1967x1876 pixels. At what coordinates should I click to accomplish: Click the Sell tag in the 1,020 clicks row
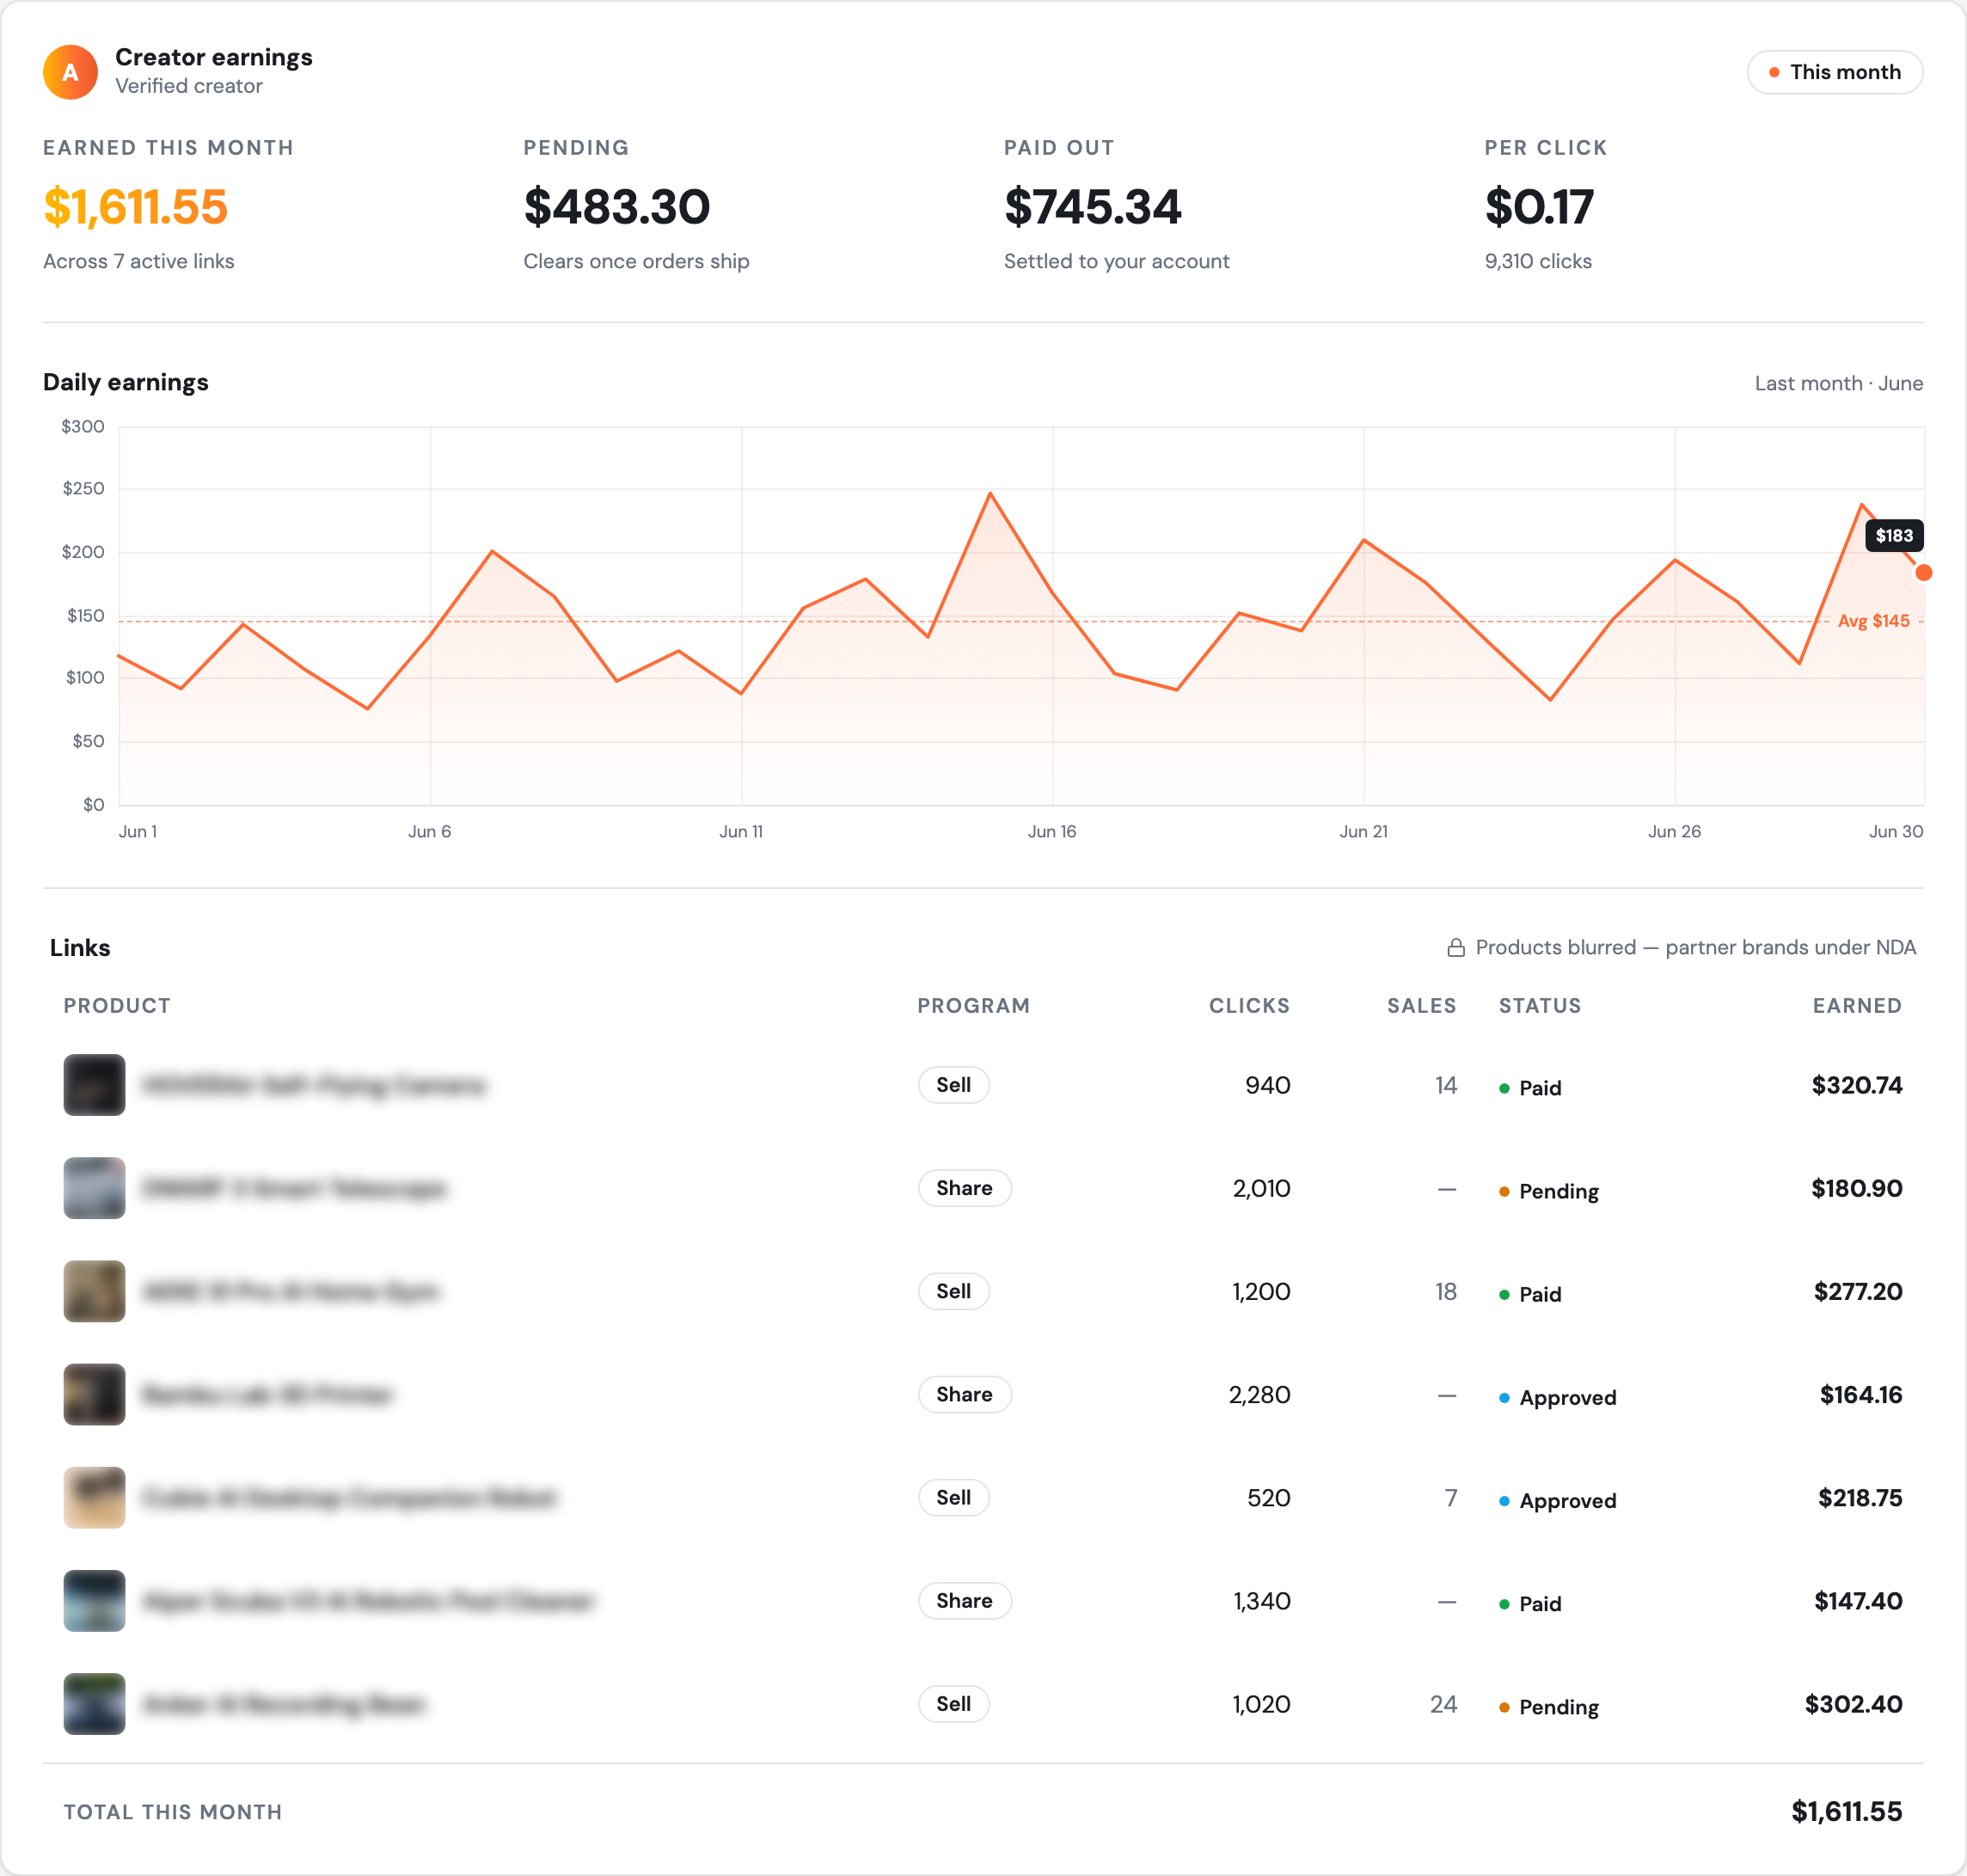coord(954,1703)
